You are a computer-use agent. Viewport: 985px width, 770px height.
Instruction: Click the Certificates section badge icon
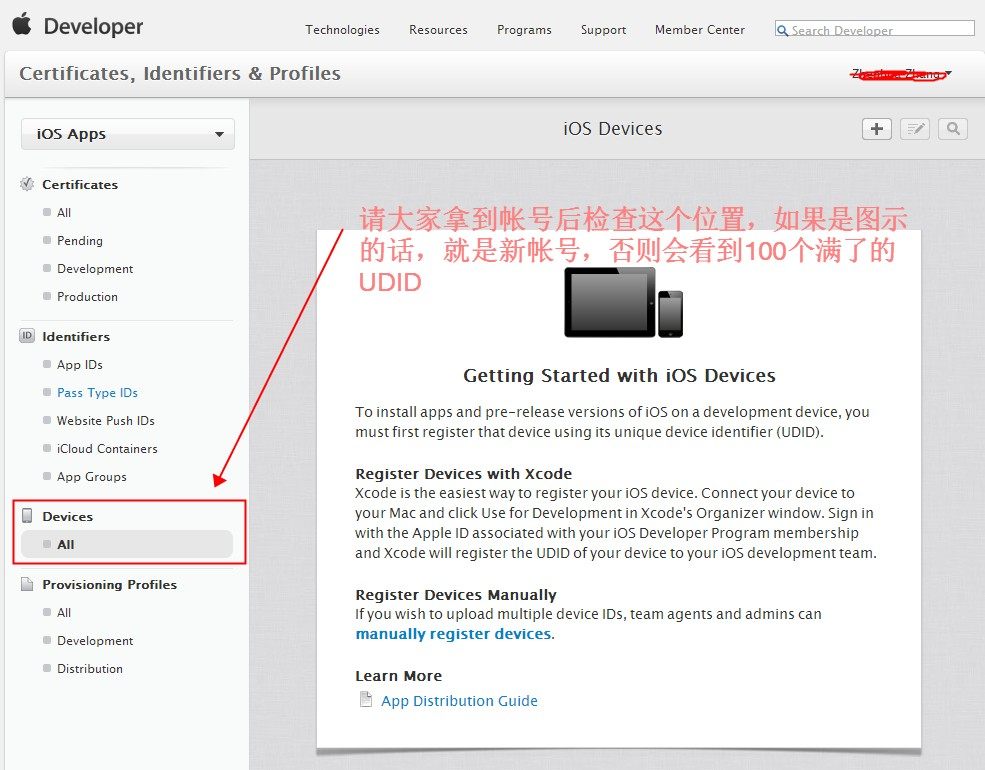coord(26,184)
